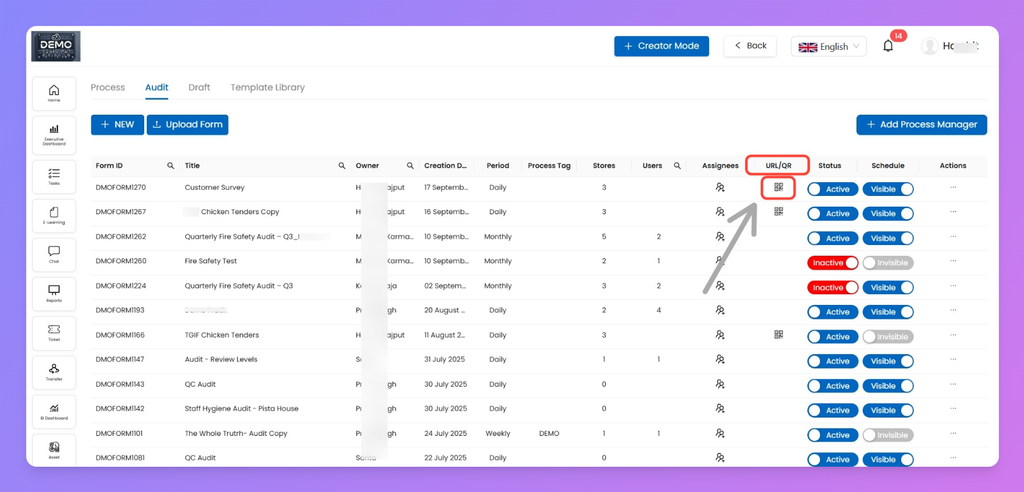Open the Chat sidebar icon

click(54, 255)
